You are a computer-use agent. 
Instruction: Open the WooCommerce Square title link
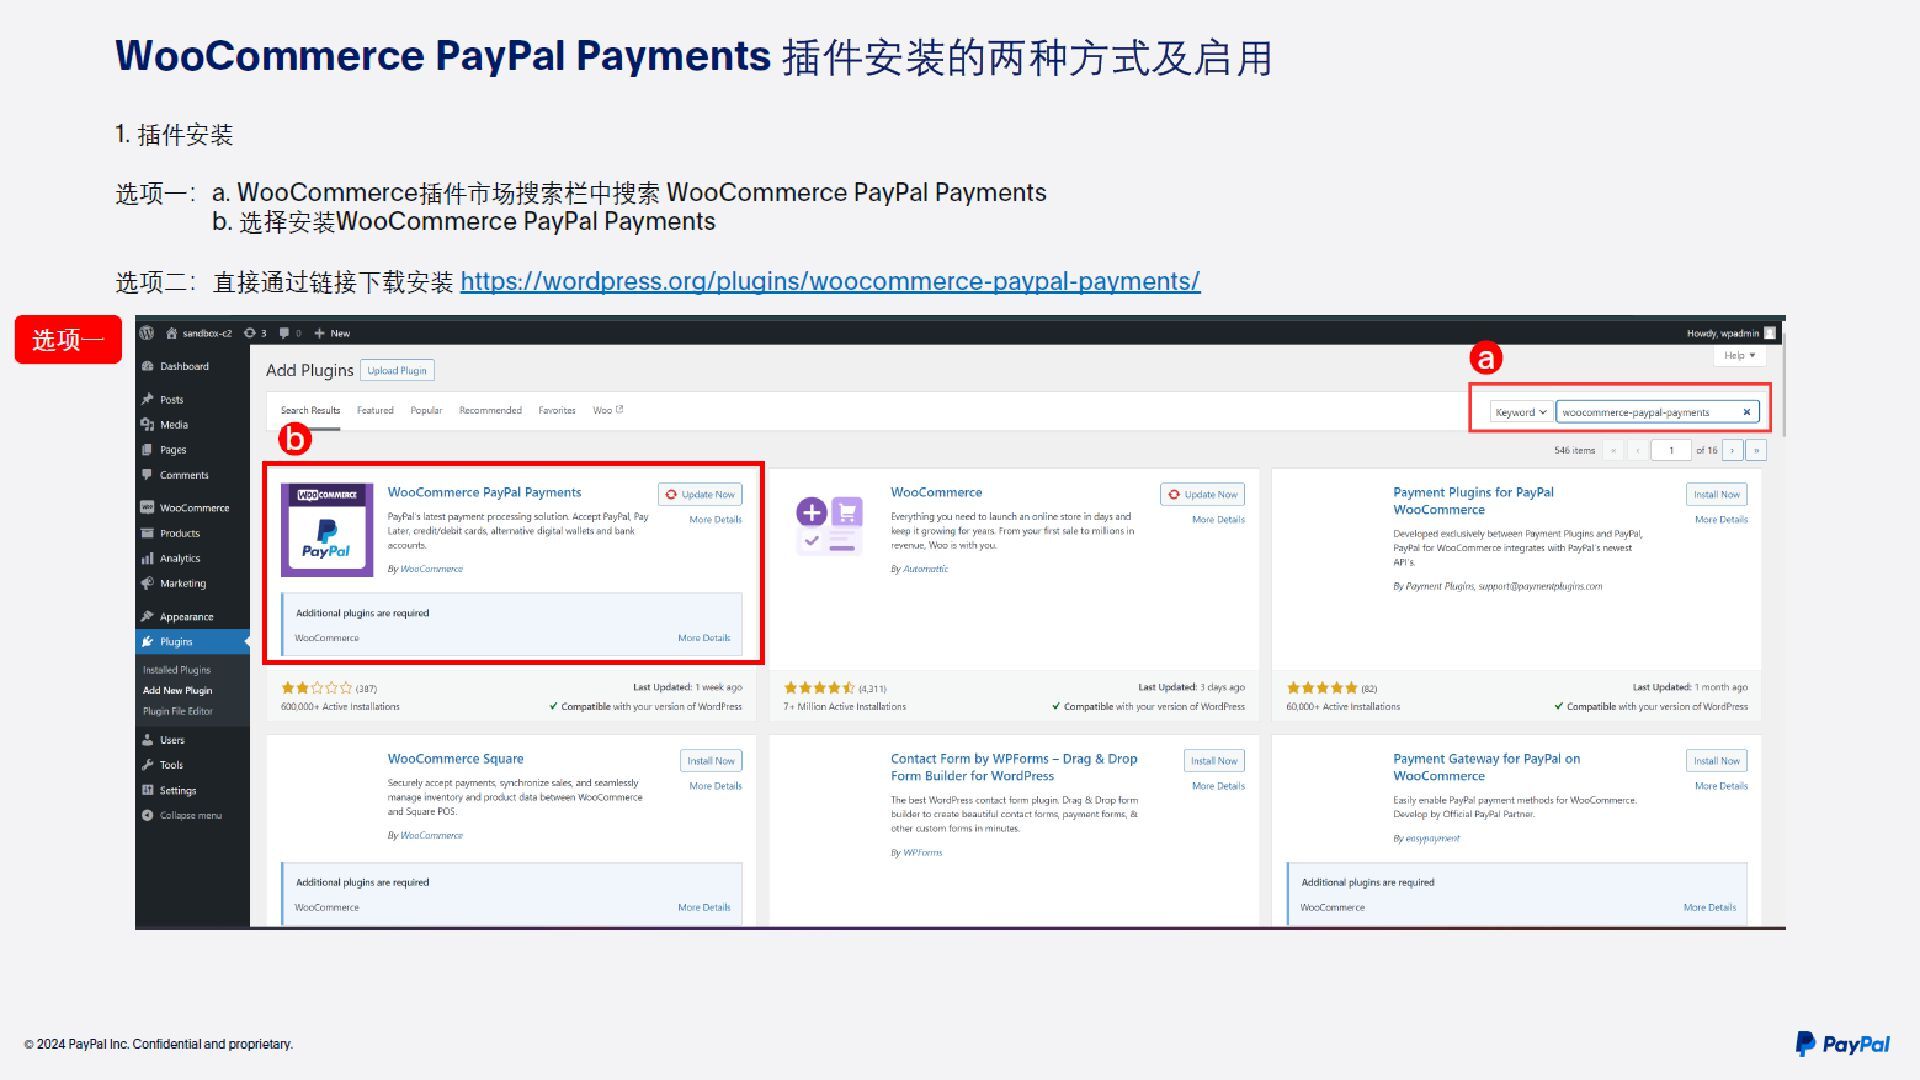tap(455, 759)
